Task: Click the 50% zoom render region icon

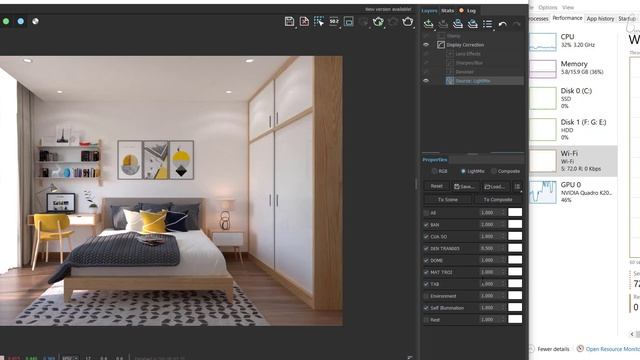Action: tap(334, 21)
